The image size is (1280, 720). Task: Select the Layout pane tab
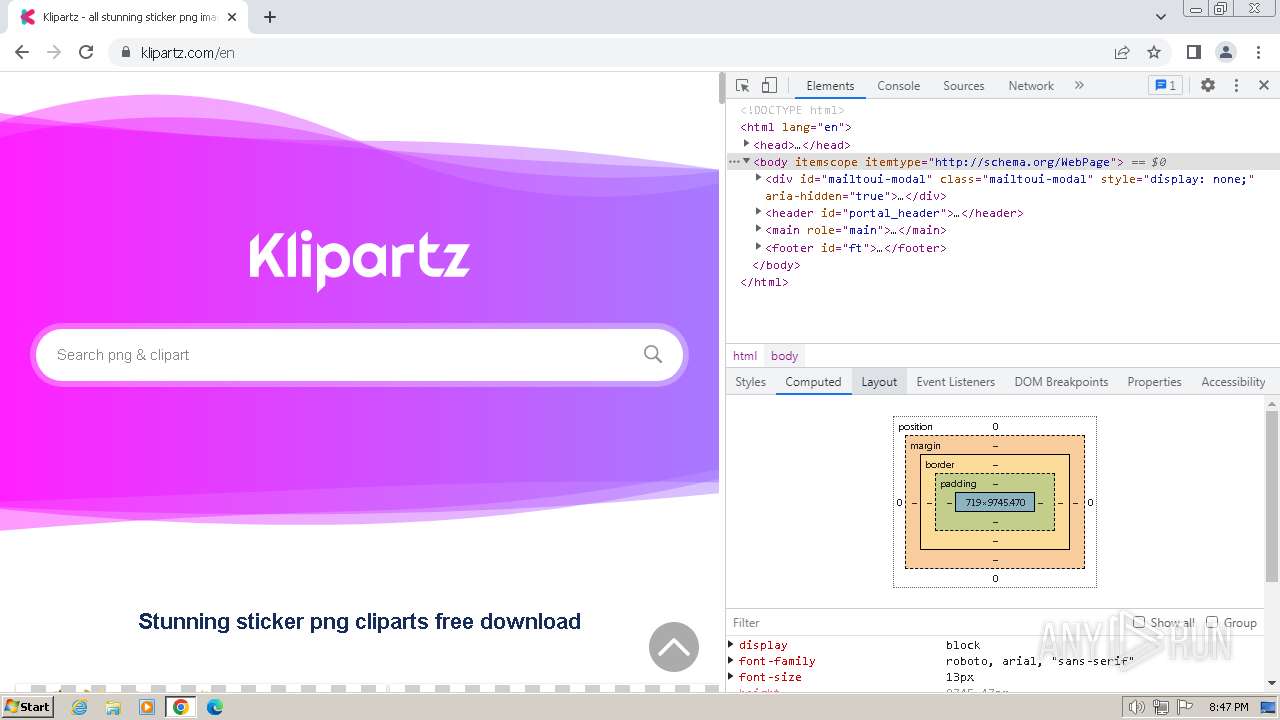[879, 382]
